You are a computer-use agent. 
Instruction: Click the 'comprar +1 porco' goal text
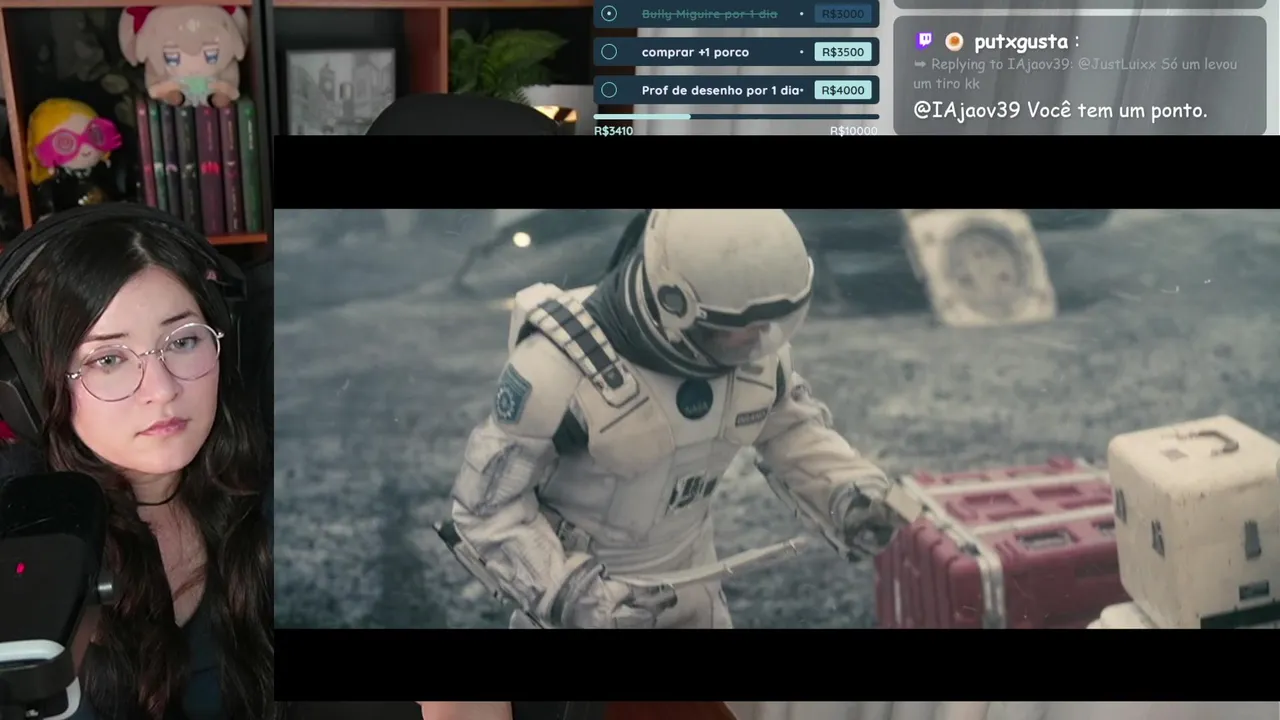(x=695, y=52)
